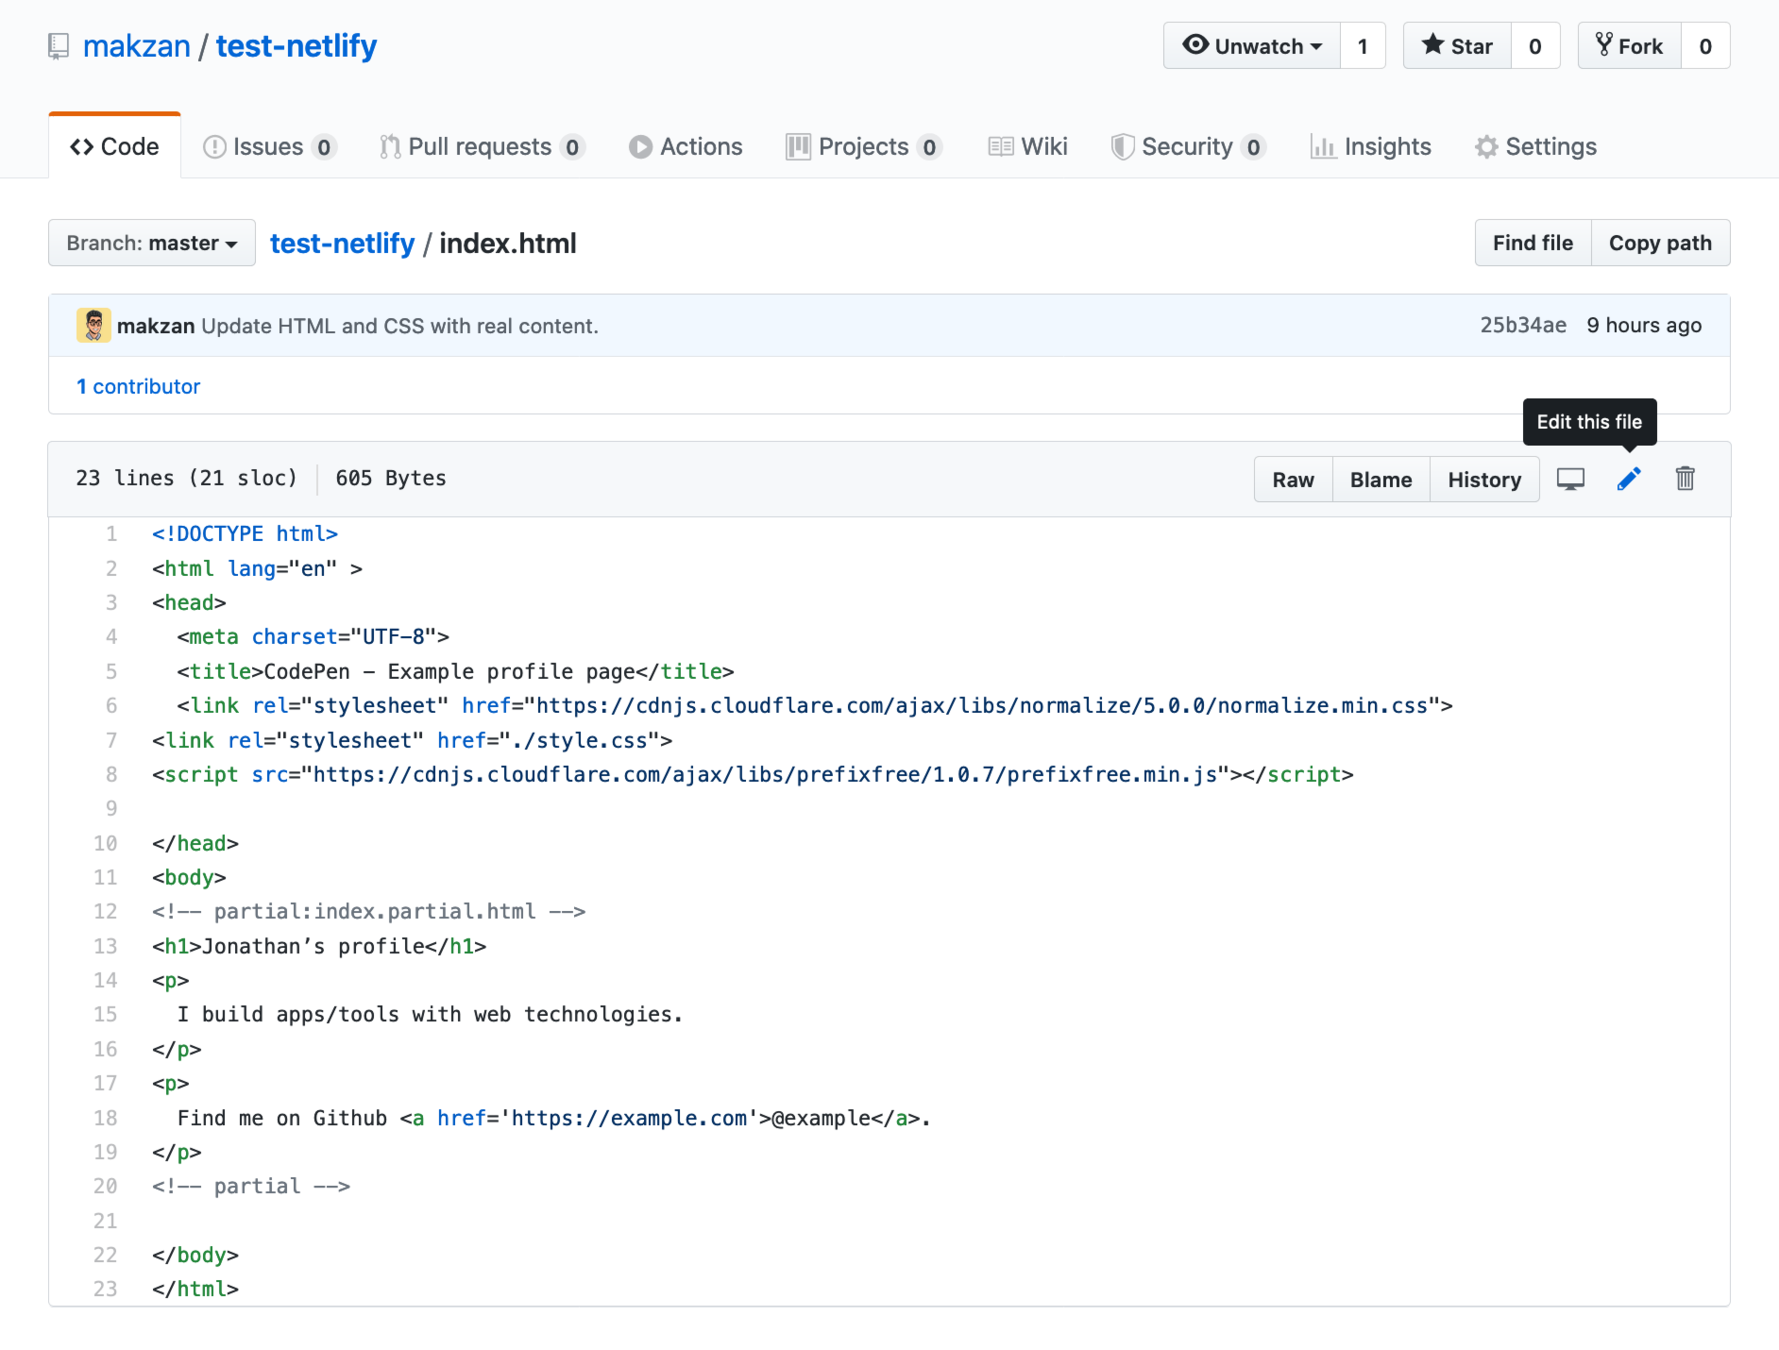The image size is (1779, 1350).
Task: Open the Wiki tab
Action: pyautogui.click(x=1028, y=147)
